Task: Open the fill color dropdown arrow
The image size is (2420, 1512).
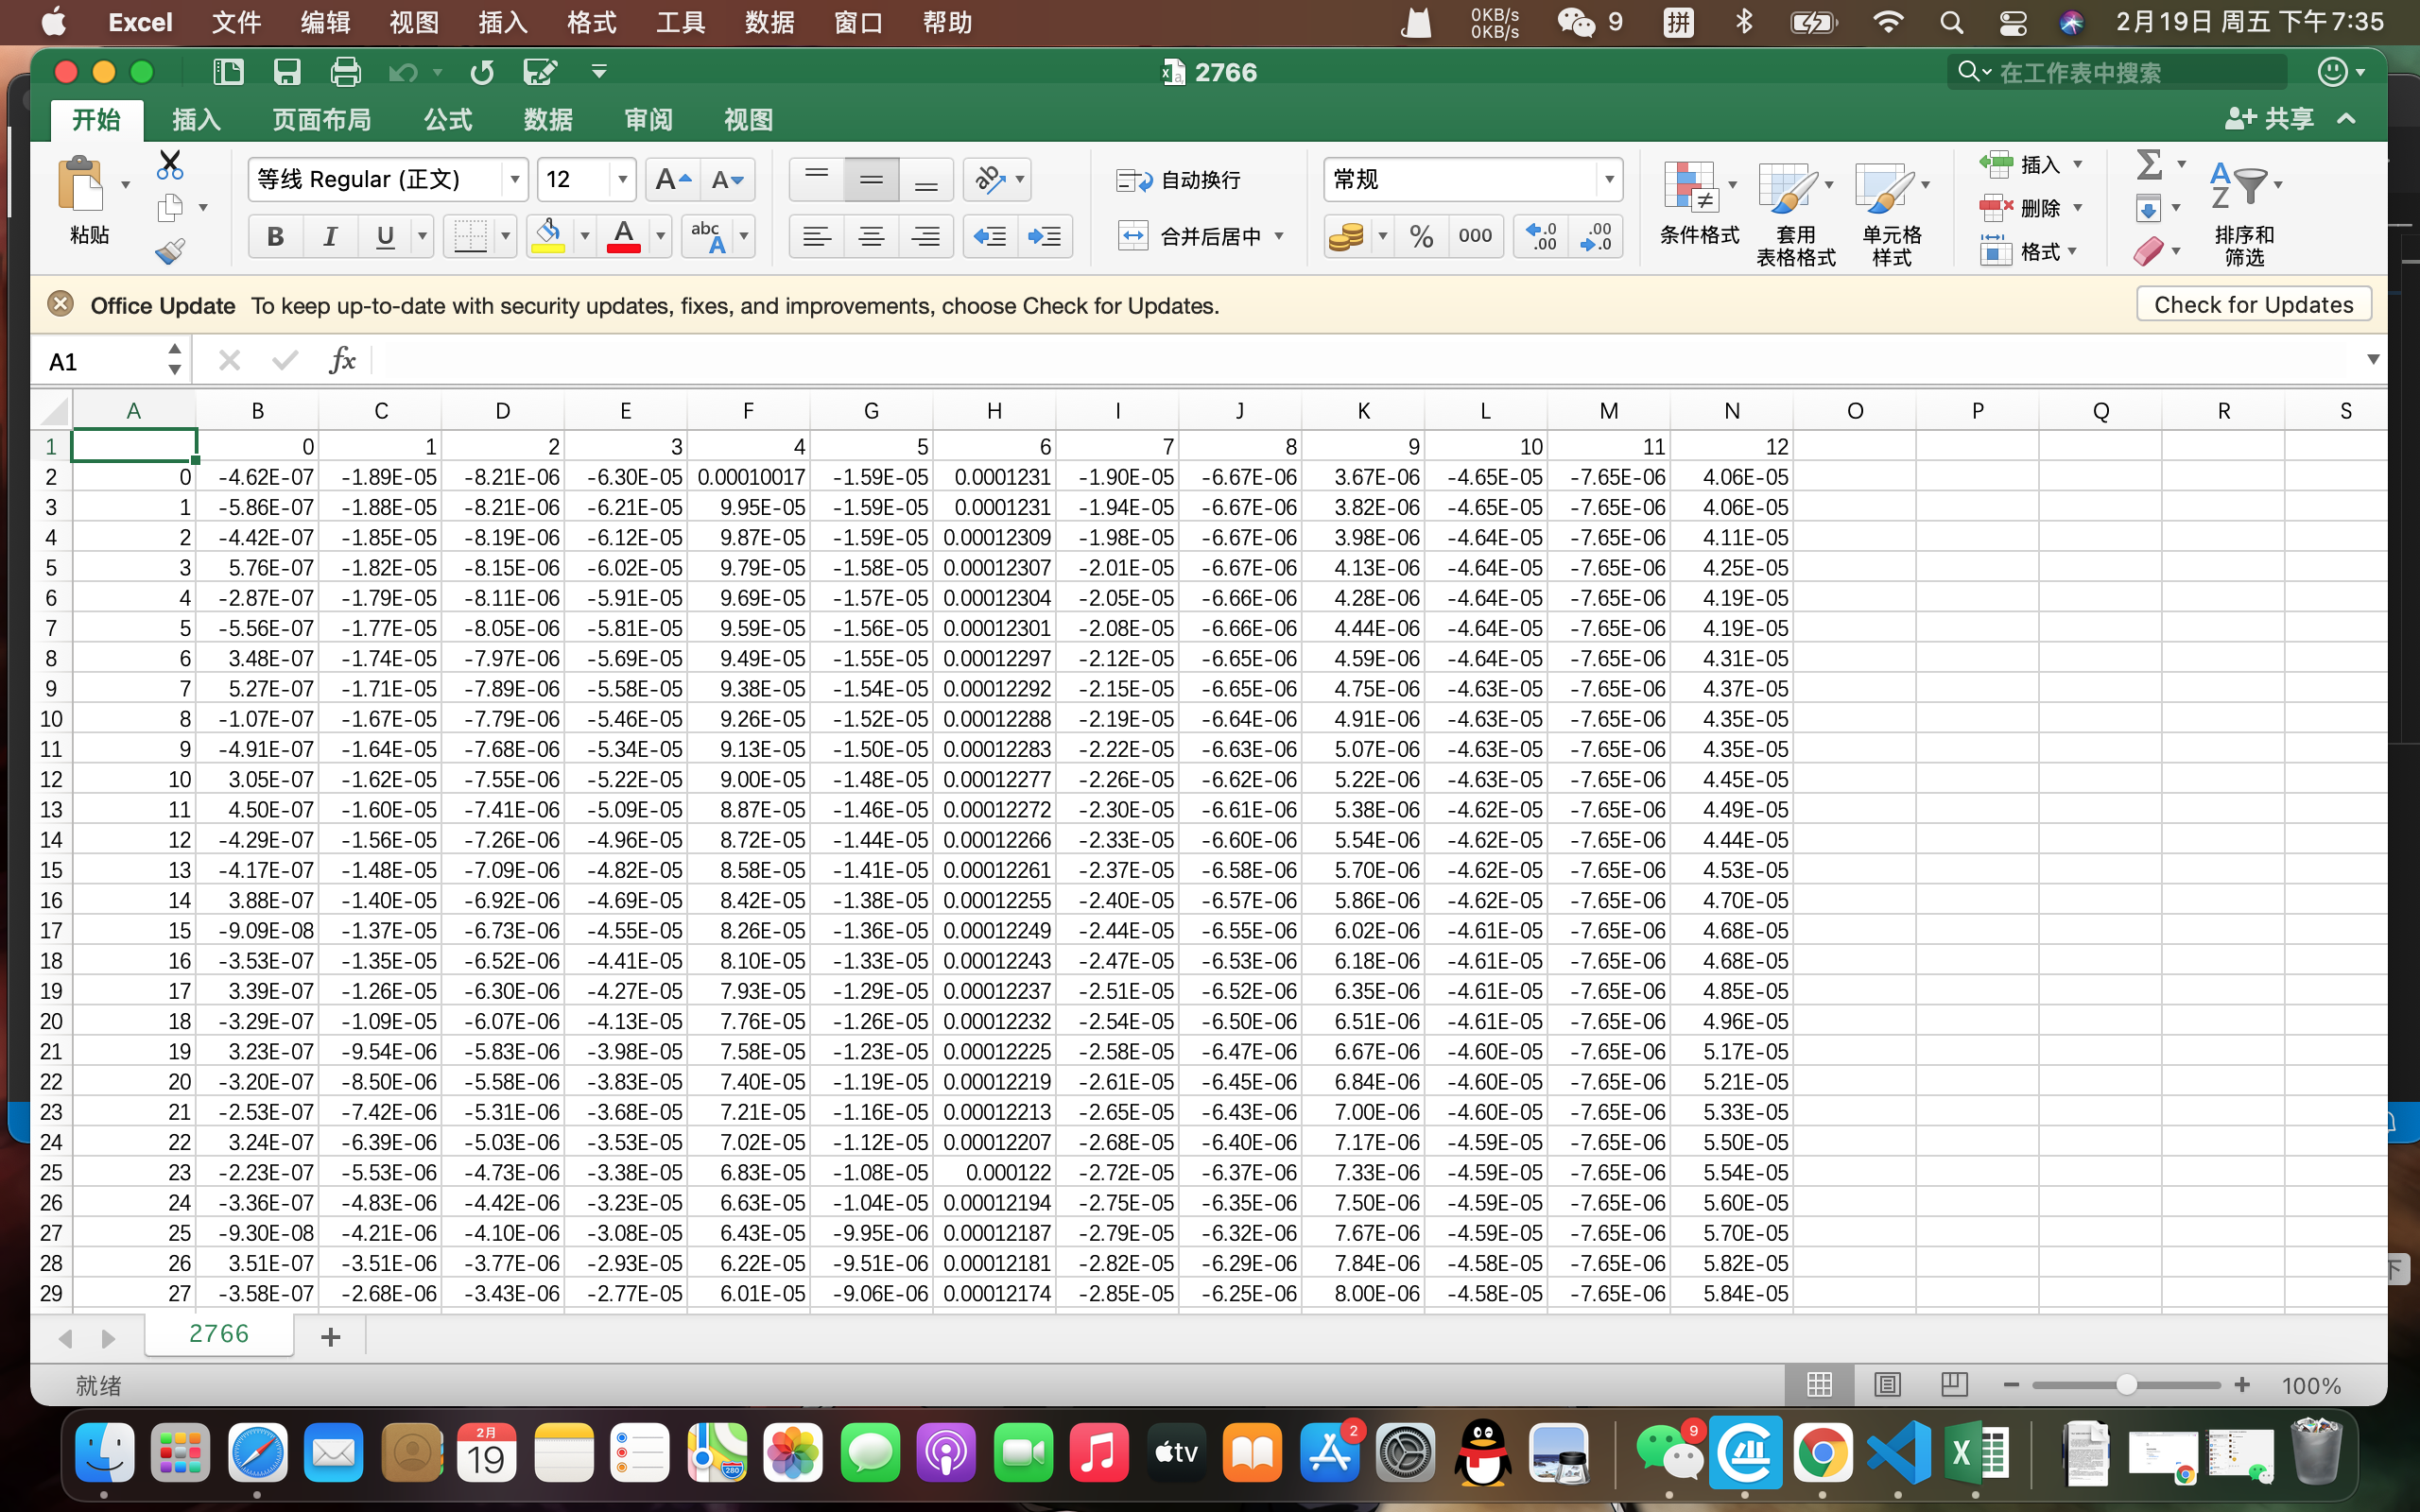Action: point(585,236)
